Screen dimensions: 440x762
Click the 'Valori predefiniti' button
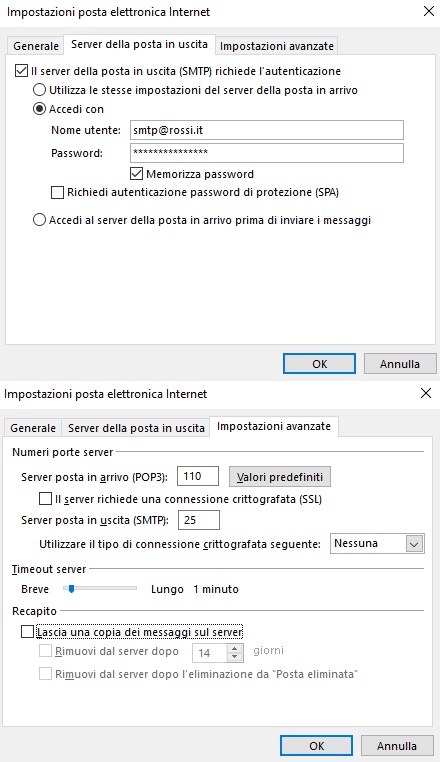(280, 477)
